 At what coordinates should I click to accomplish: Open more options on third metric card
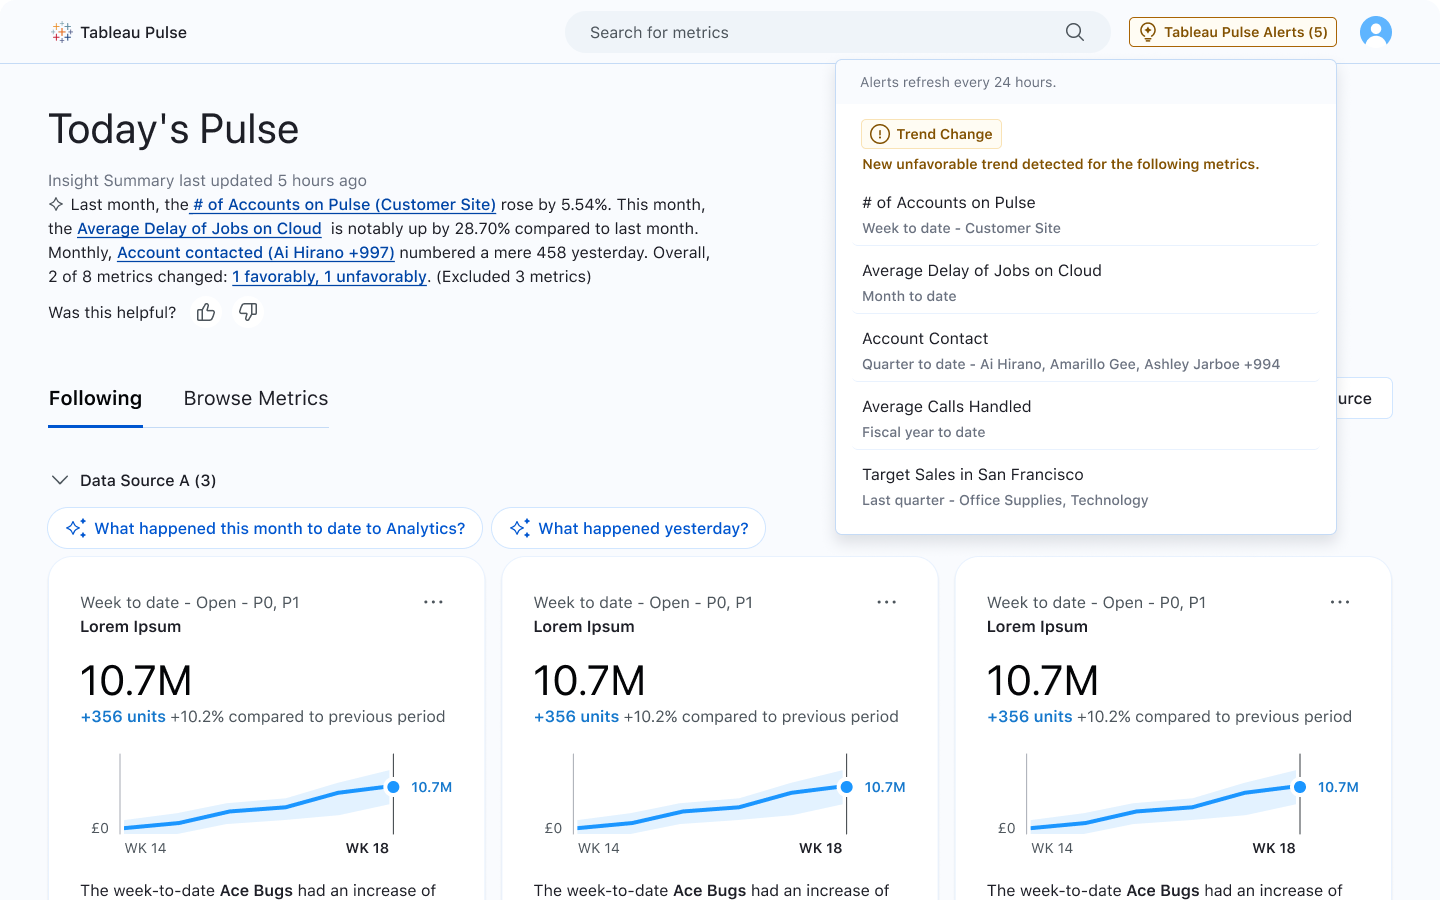(x=1339, y=602)
